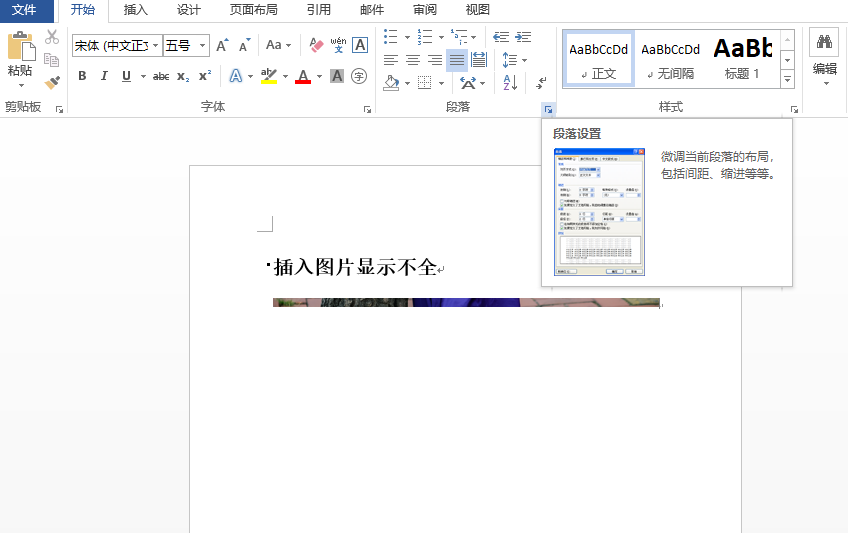This screenshot has height=533, width=848.
Task: Open the Change Case Aa dropdown
Action: (278, 45)
